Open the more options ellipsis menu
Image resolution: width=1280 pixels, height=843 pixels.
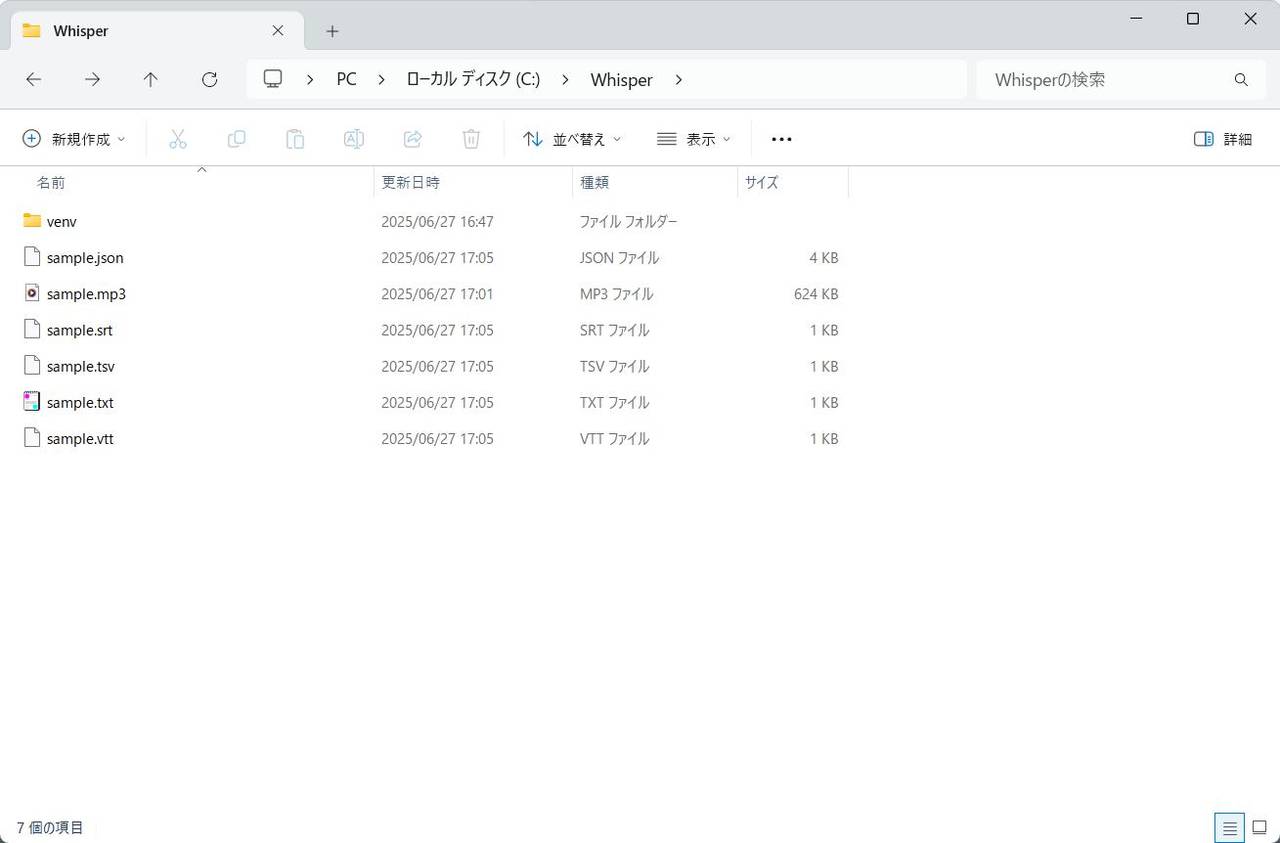coord(782,139)
